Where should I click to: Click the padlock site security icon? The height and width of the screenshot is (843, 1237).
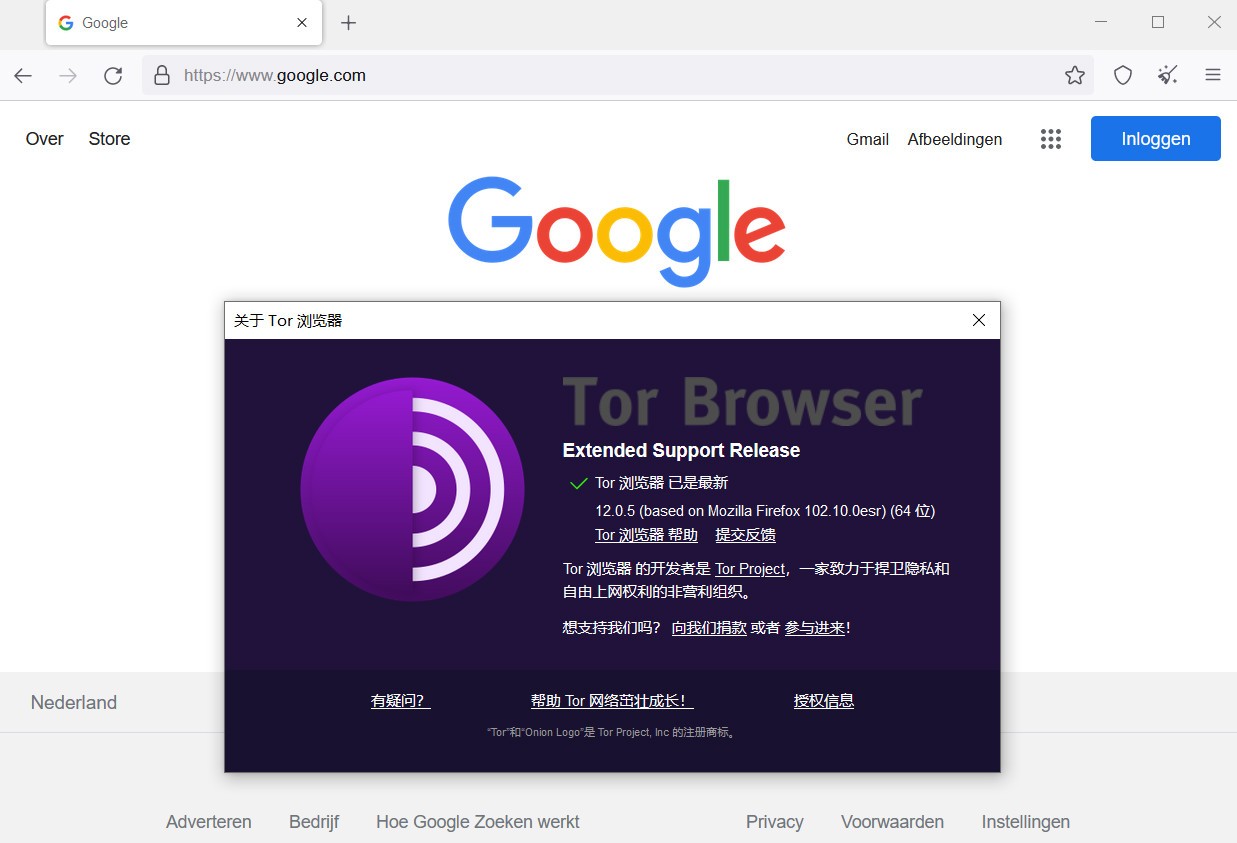pos(161,76)
